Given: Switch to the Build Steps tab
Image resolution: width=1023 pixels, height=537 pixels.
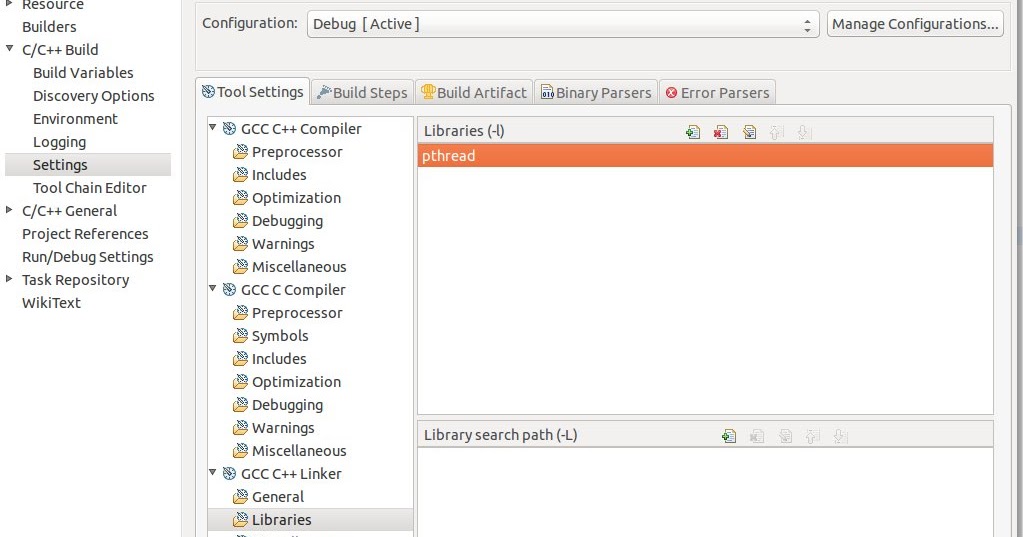Looking at the screenshot, I should pos(363,93).
